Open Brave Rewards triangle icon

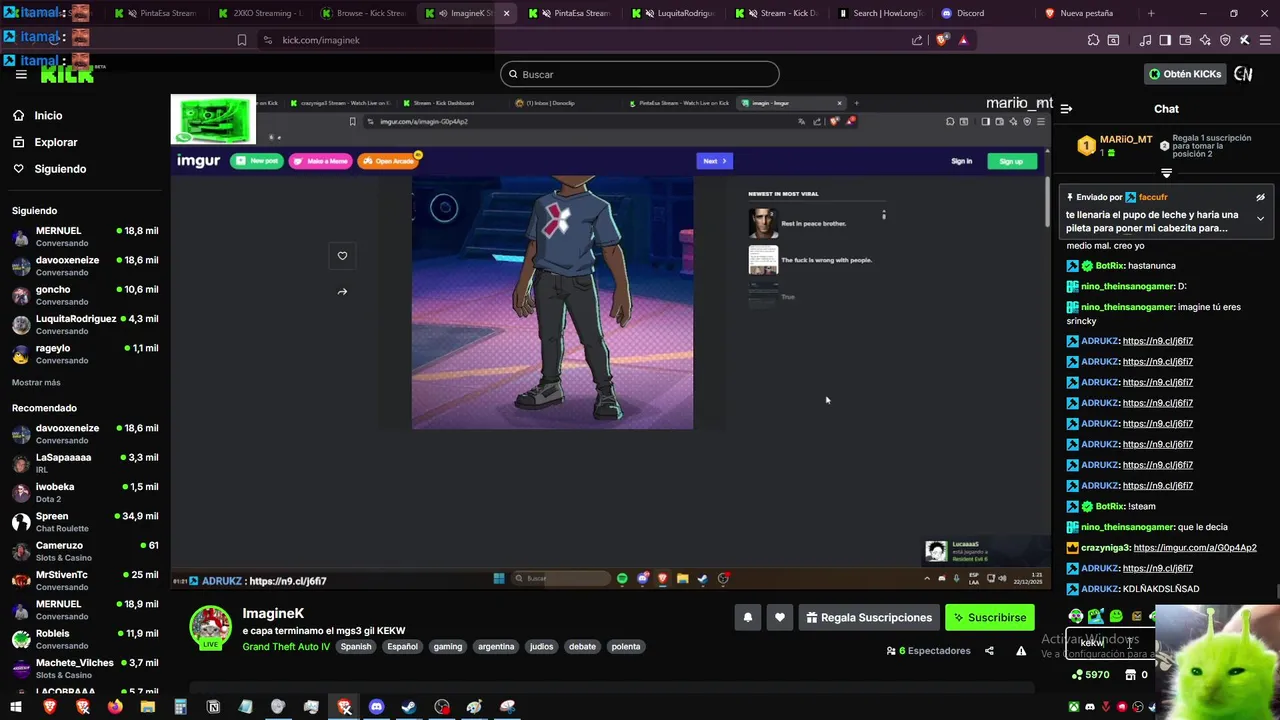pos(963,40)
